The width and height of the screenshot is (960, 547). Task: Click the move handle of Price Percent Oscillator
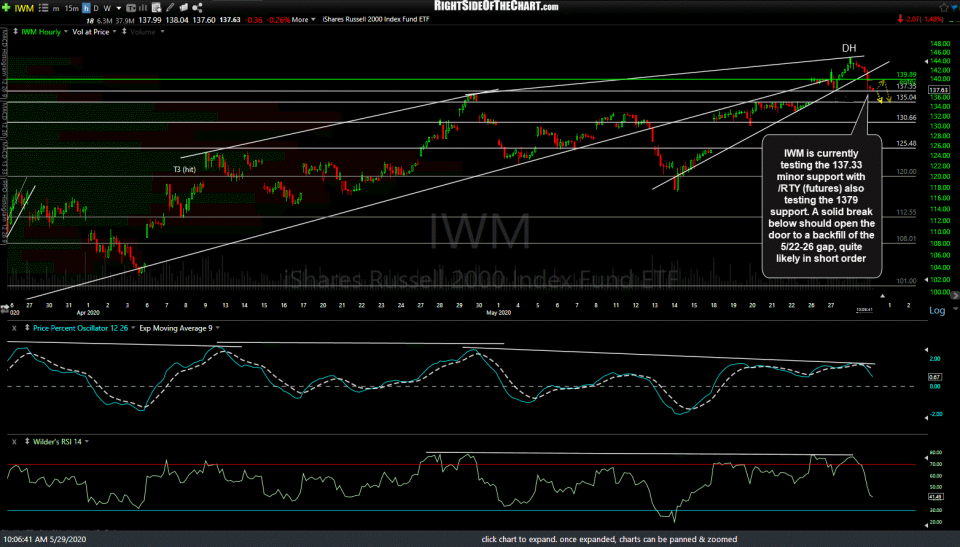pos(27,328)
